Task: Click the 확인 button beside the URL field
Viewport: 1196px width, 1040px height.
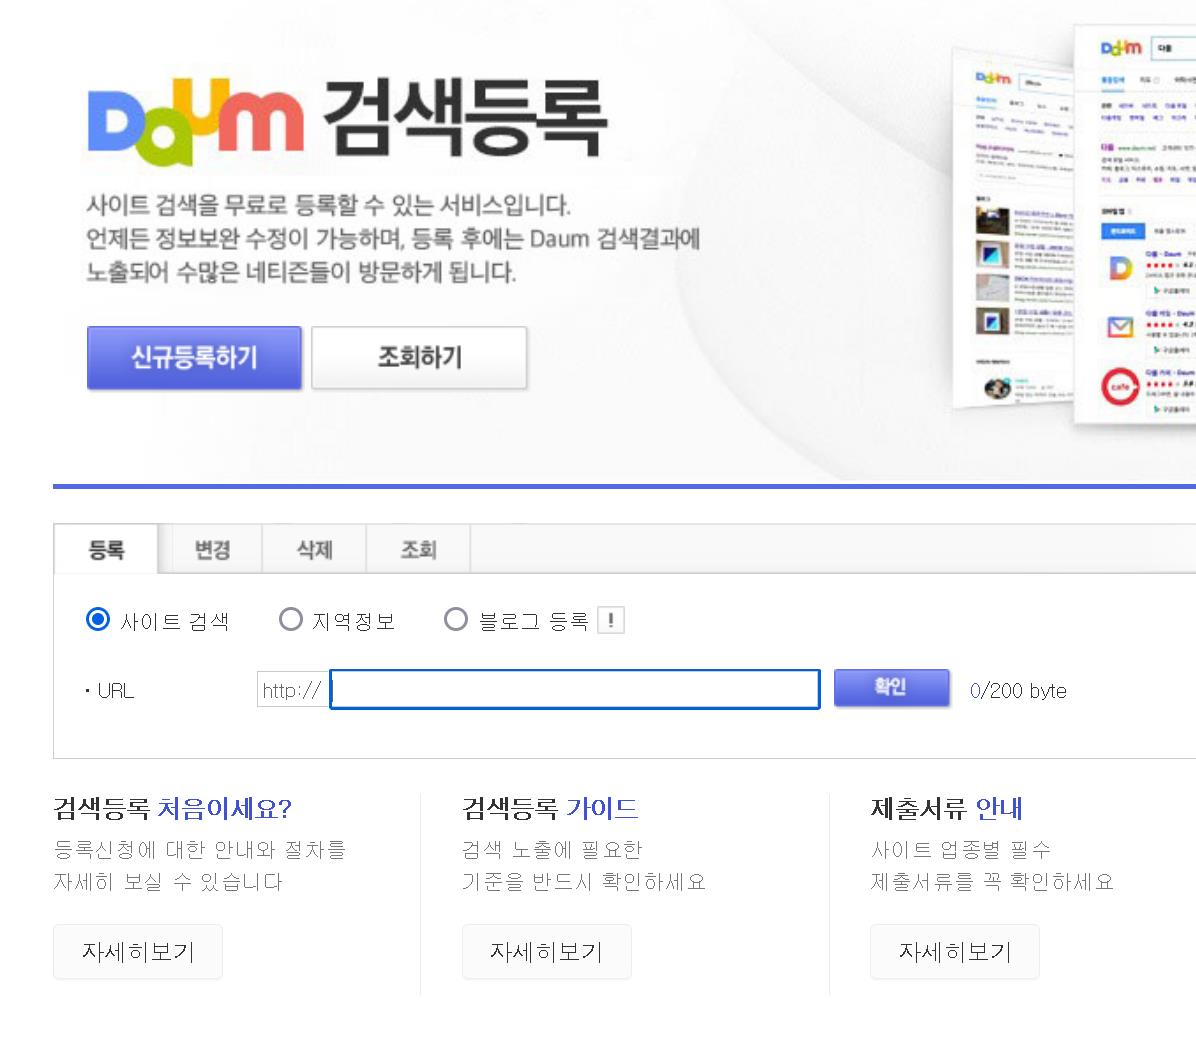Action: (892, 687)
